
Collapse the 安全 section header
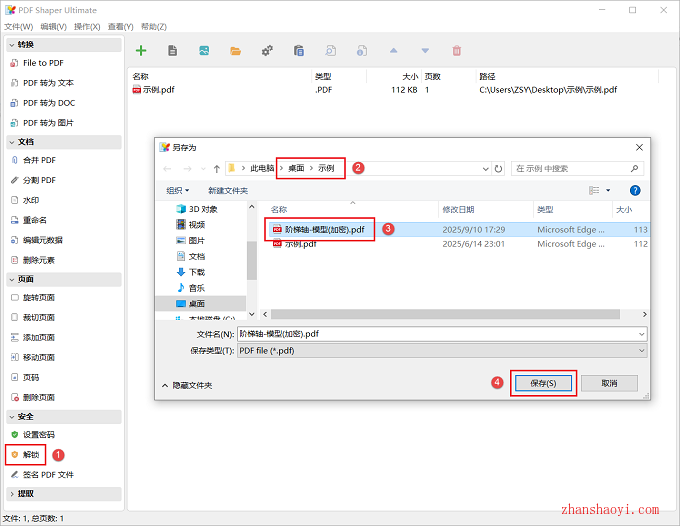(64, 416)
